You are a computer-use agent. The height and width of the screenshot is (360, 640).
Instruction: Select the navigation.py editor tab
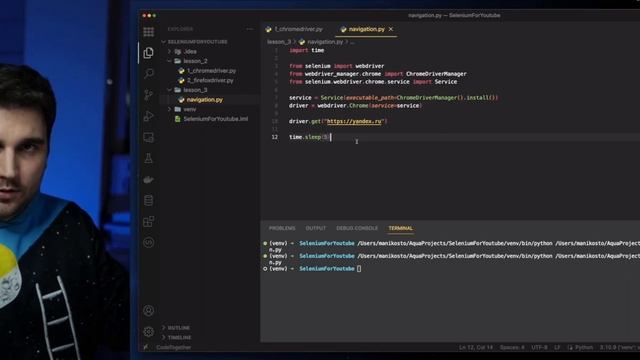(x=367, y=29)
